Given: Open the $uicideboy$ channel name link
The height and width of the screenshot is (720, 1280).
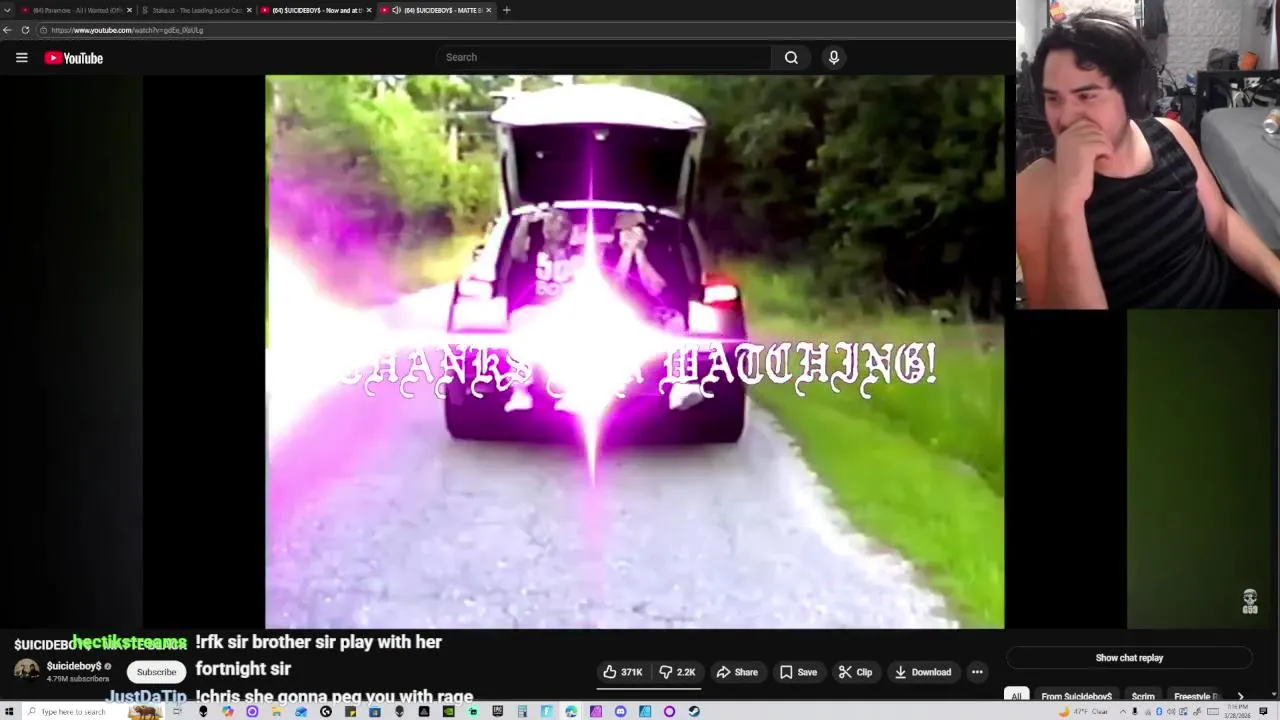Looking at the screenshot, I should [x=73, y=666].
